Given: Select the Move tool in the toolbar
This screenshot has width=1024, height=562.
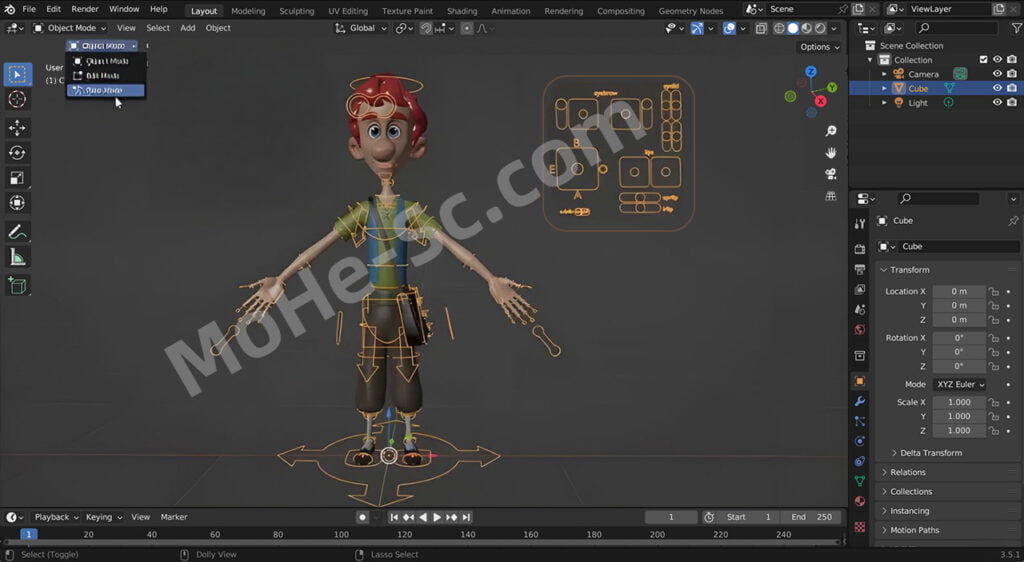Looking at the screenshot, I should click(x=17, y=128).
